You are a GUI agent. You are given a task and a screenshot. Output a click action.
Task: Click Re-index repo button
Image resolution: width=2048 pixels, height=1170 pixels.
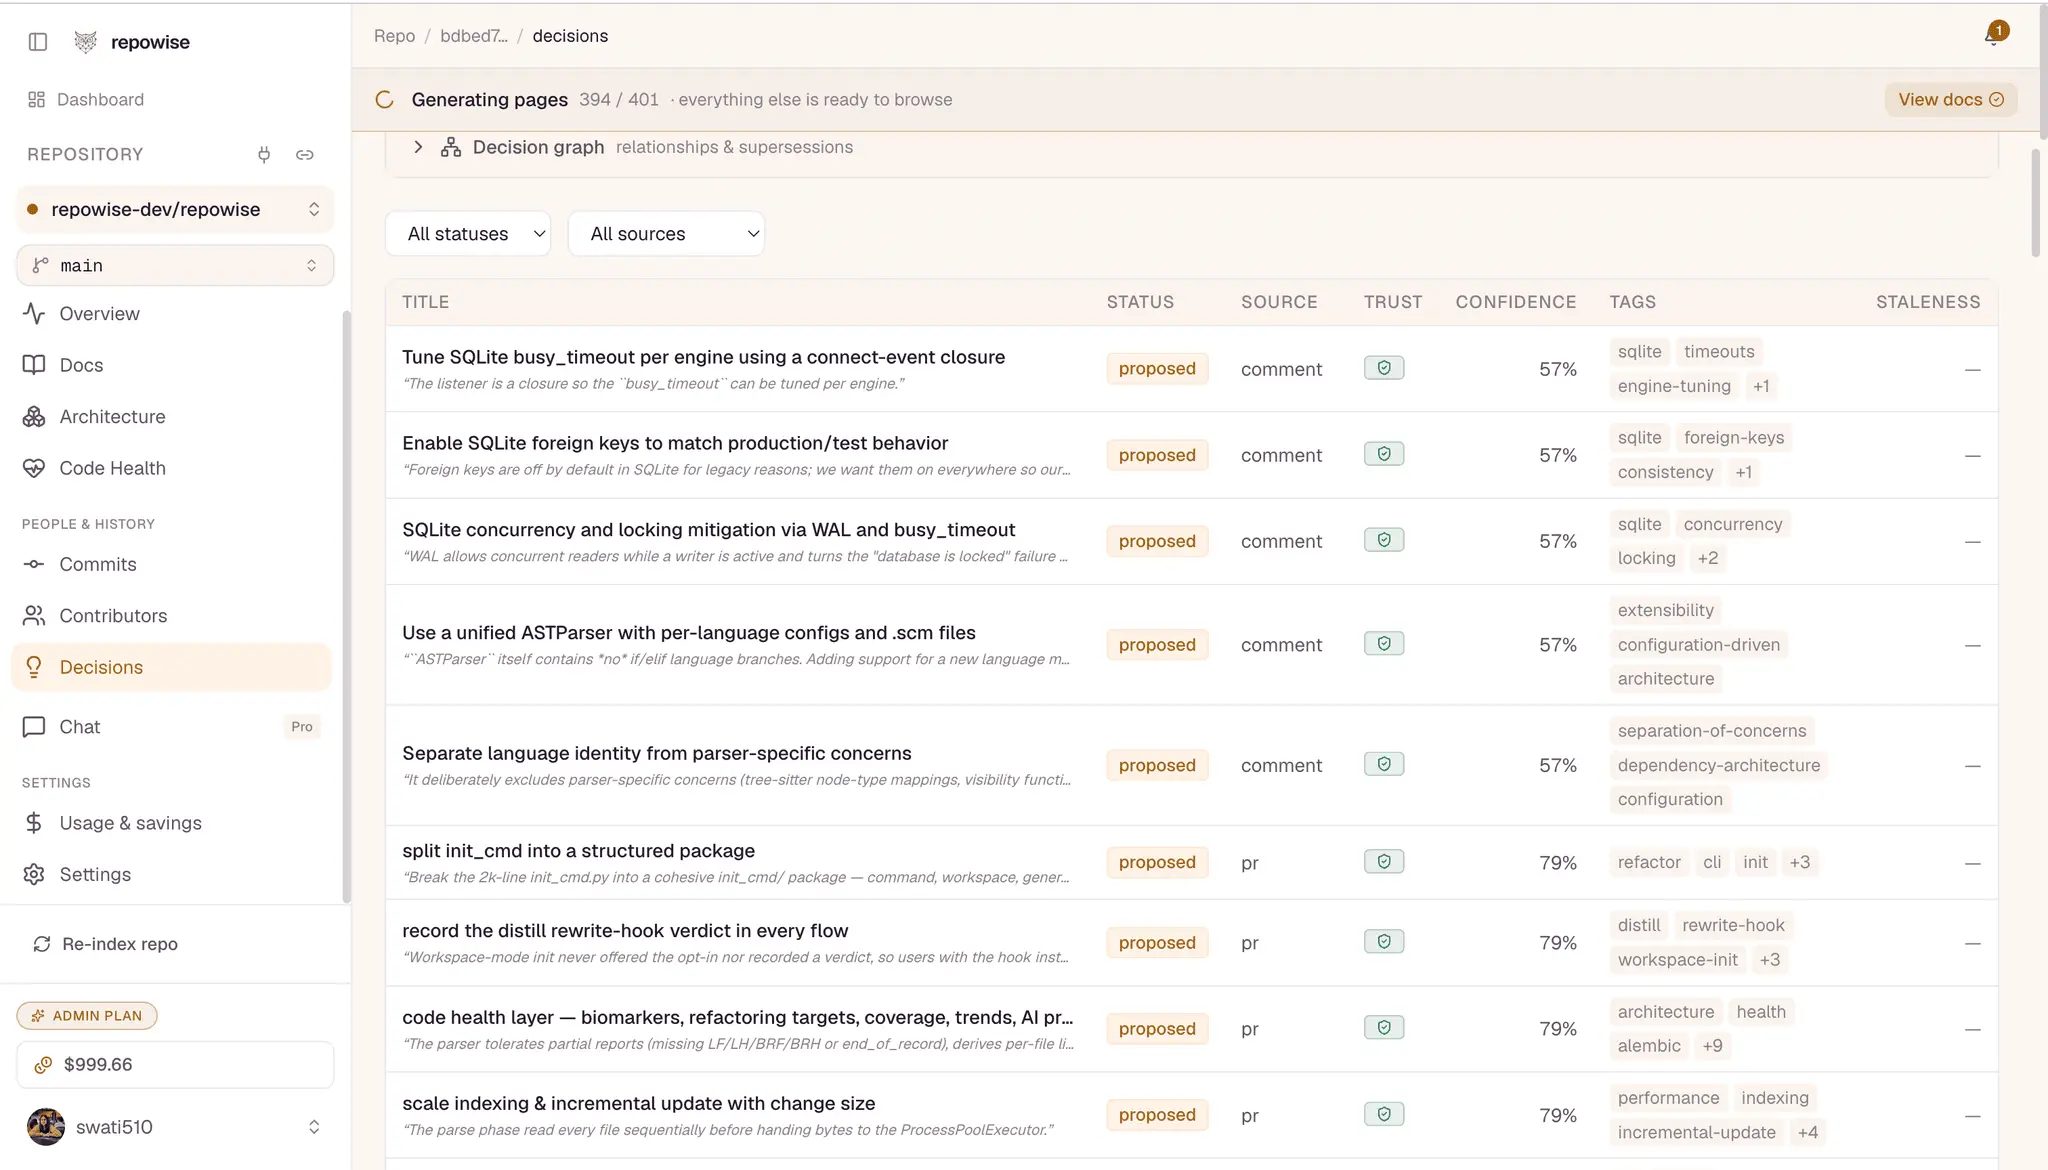pos(105,944)
